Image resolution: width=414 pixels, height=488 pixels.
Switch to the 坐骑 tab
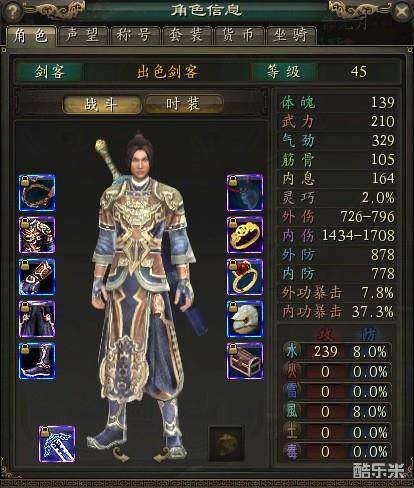click(290, 35)
